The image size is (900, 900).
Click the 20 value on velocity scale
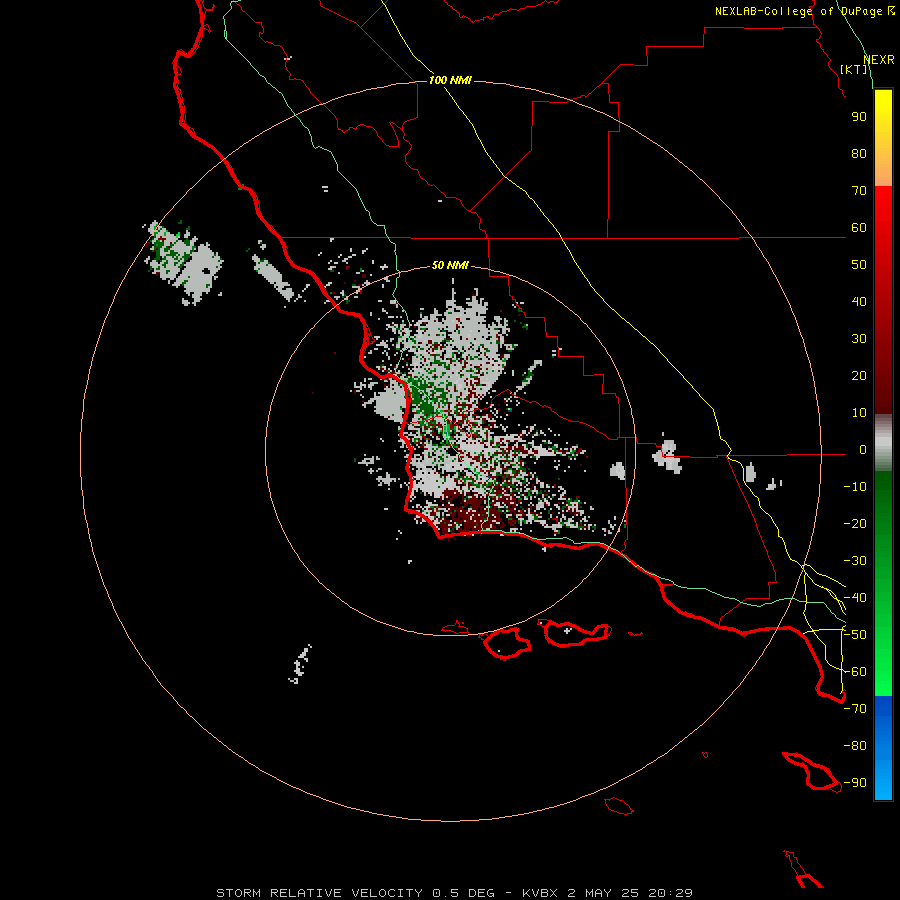pyautogui.click(x=859, y=376)
